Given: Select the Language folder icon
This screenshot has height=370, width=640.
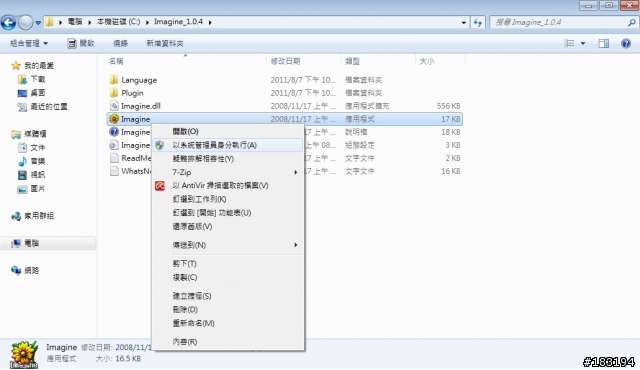Looking at the screenshot, I should [x=114, y=80].
